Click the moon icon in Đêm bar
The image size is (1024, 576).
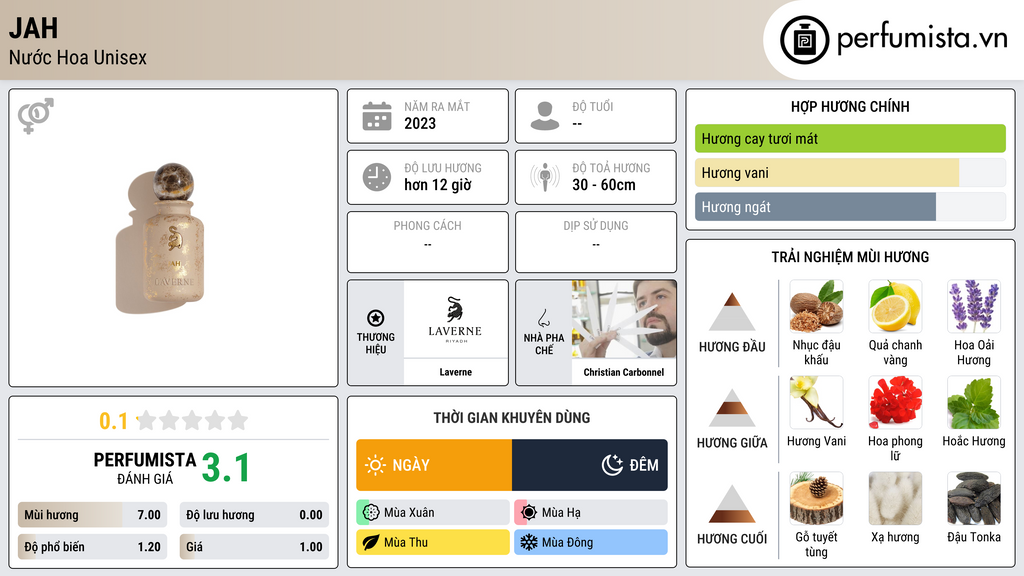click(x=612, y=465)
